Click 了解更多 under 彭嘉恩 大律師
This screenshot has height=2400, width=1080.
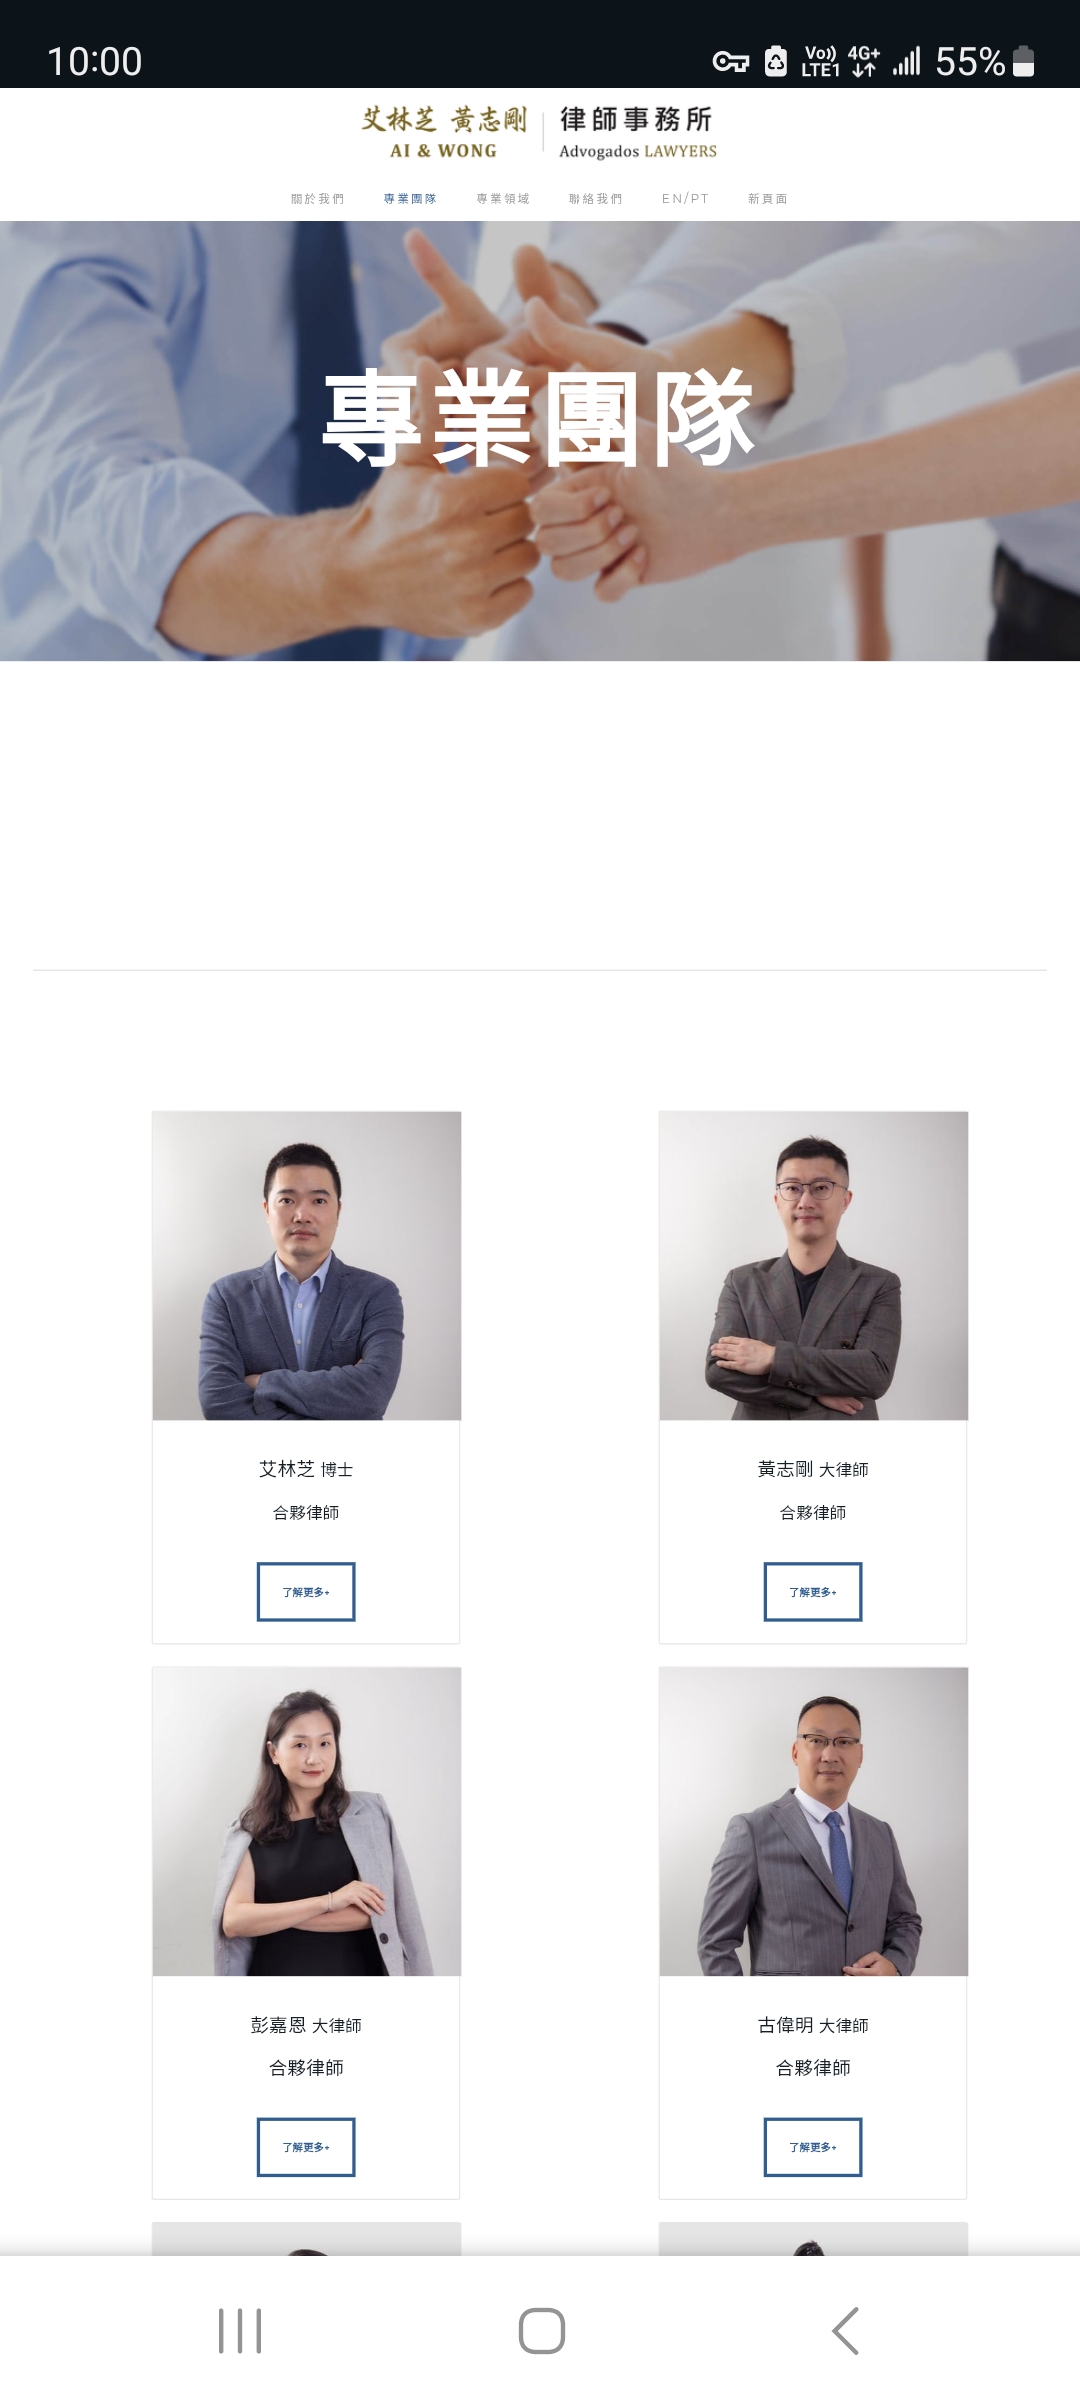click(306, 2146)
